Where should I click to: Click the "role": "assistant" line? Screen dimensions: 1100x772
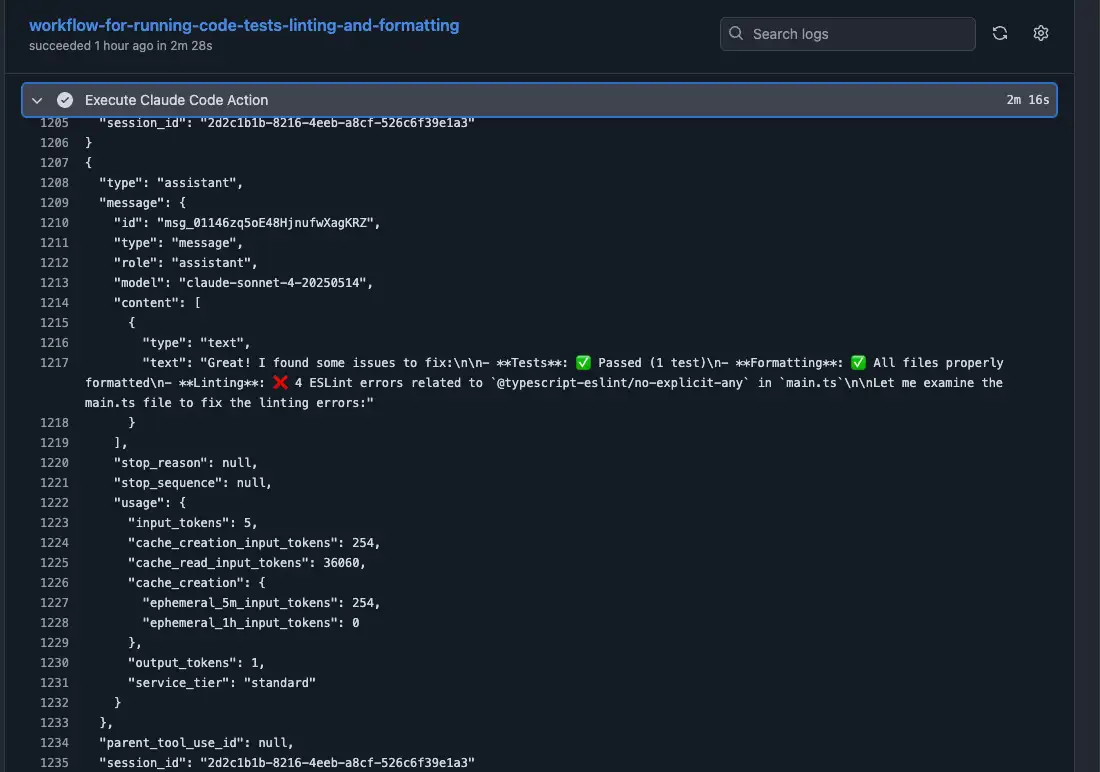[185, 262]
